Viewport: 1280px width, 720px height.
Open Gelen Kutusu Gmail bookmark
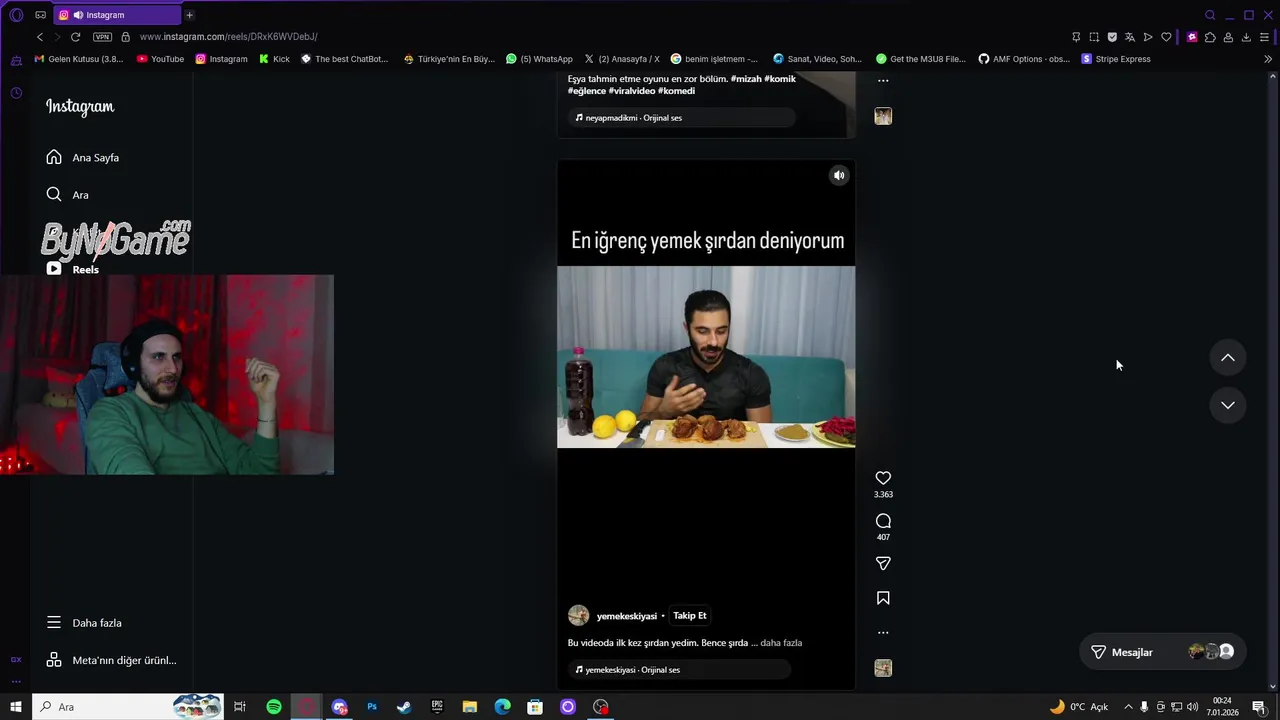[x=78, y=59]
